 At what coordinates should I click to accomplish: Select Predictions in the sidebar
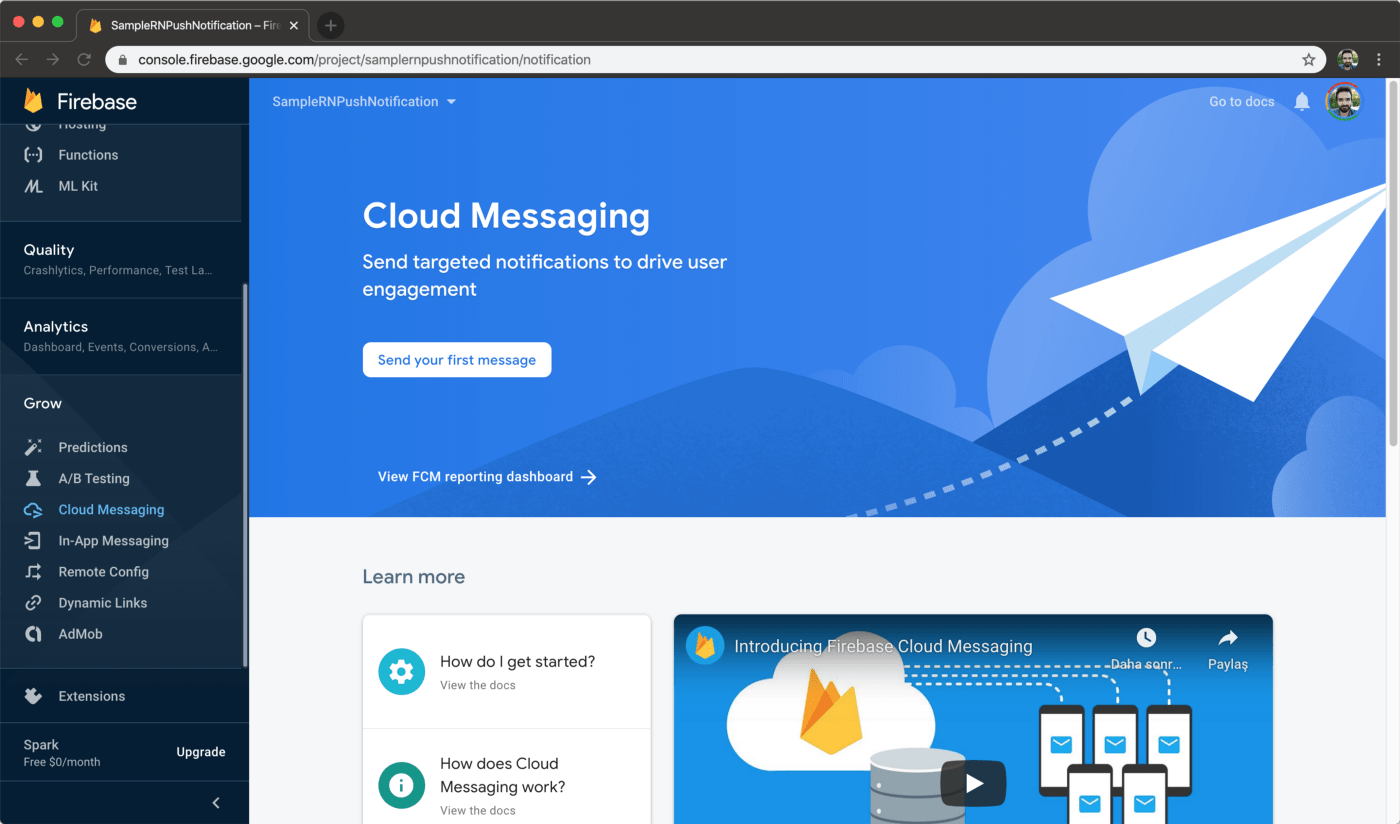click(x=93, y=447)
